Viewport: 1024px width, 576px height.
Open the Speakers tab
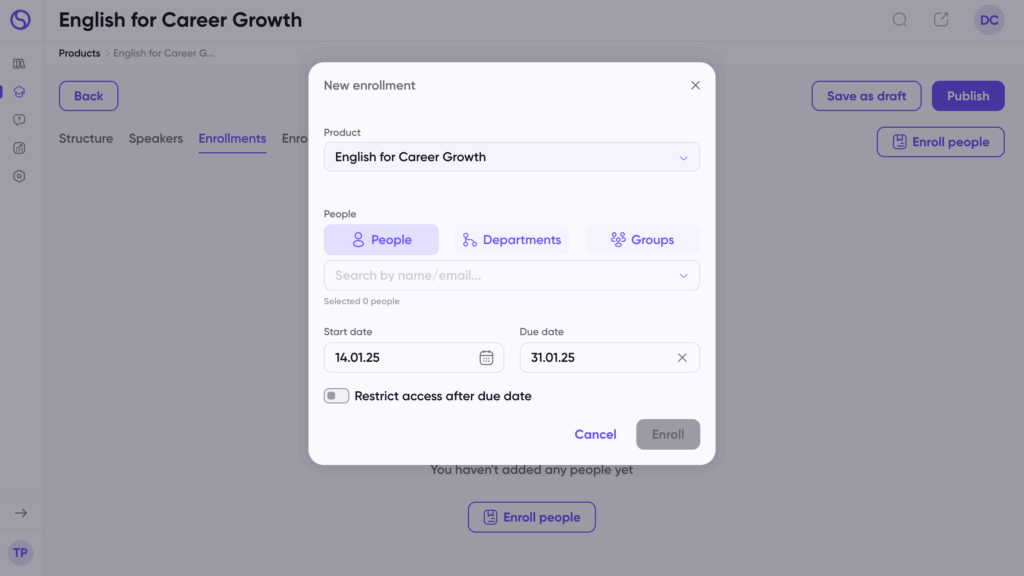[x=155, y=138]
